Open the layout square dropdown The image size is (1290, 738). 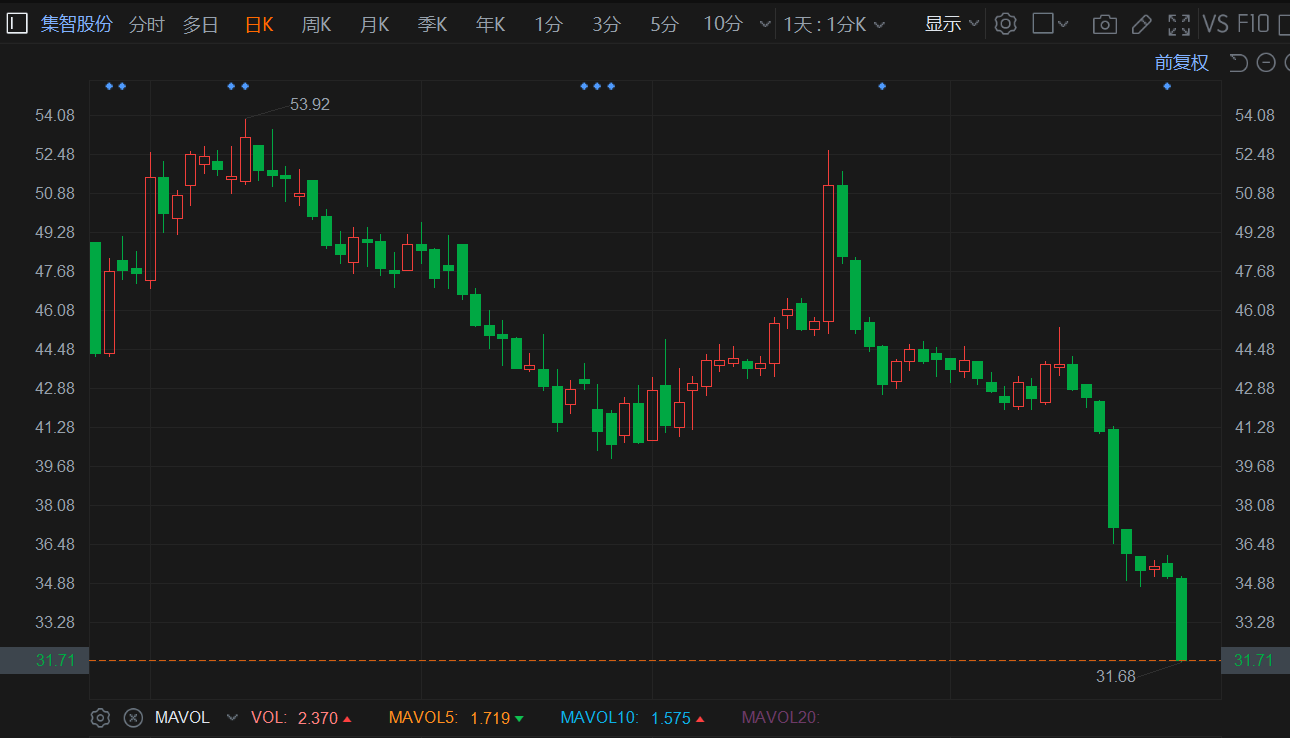[x=1050, y=24]
